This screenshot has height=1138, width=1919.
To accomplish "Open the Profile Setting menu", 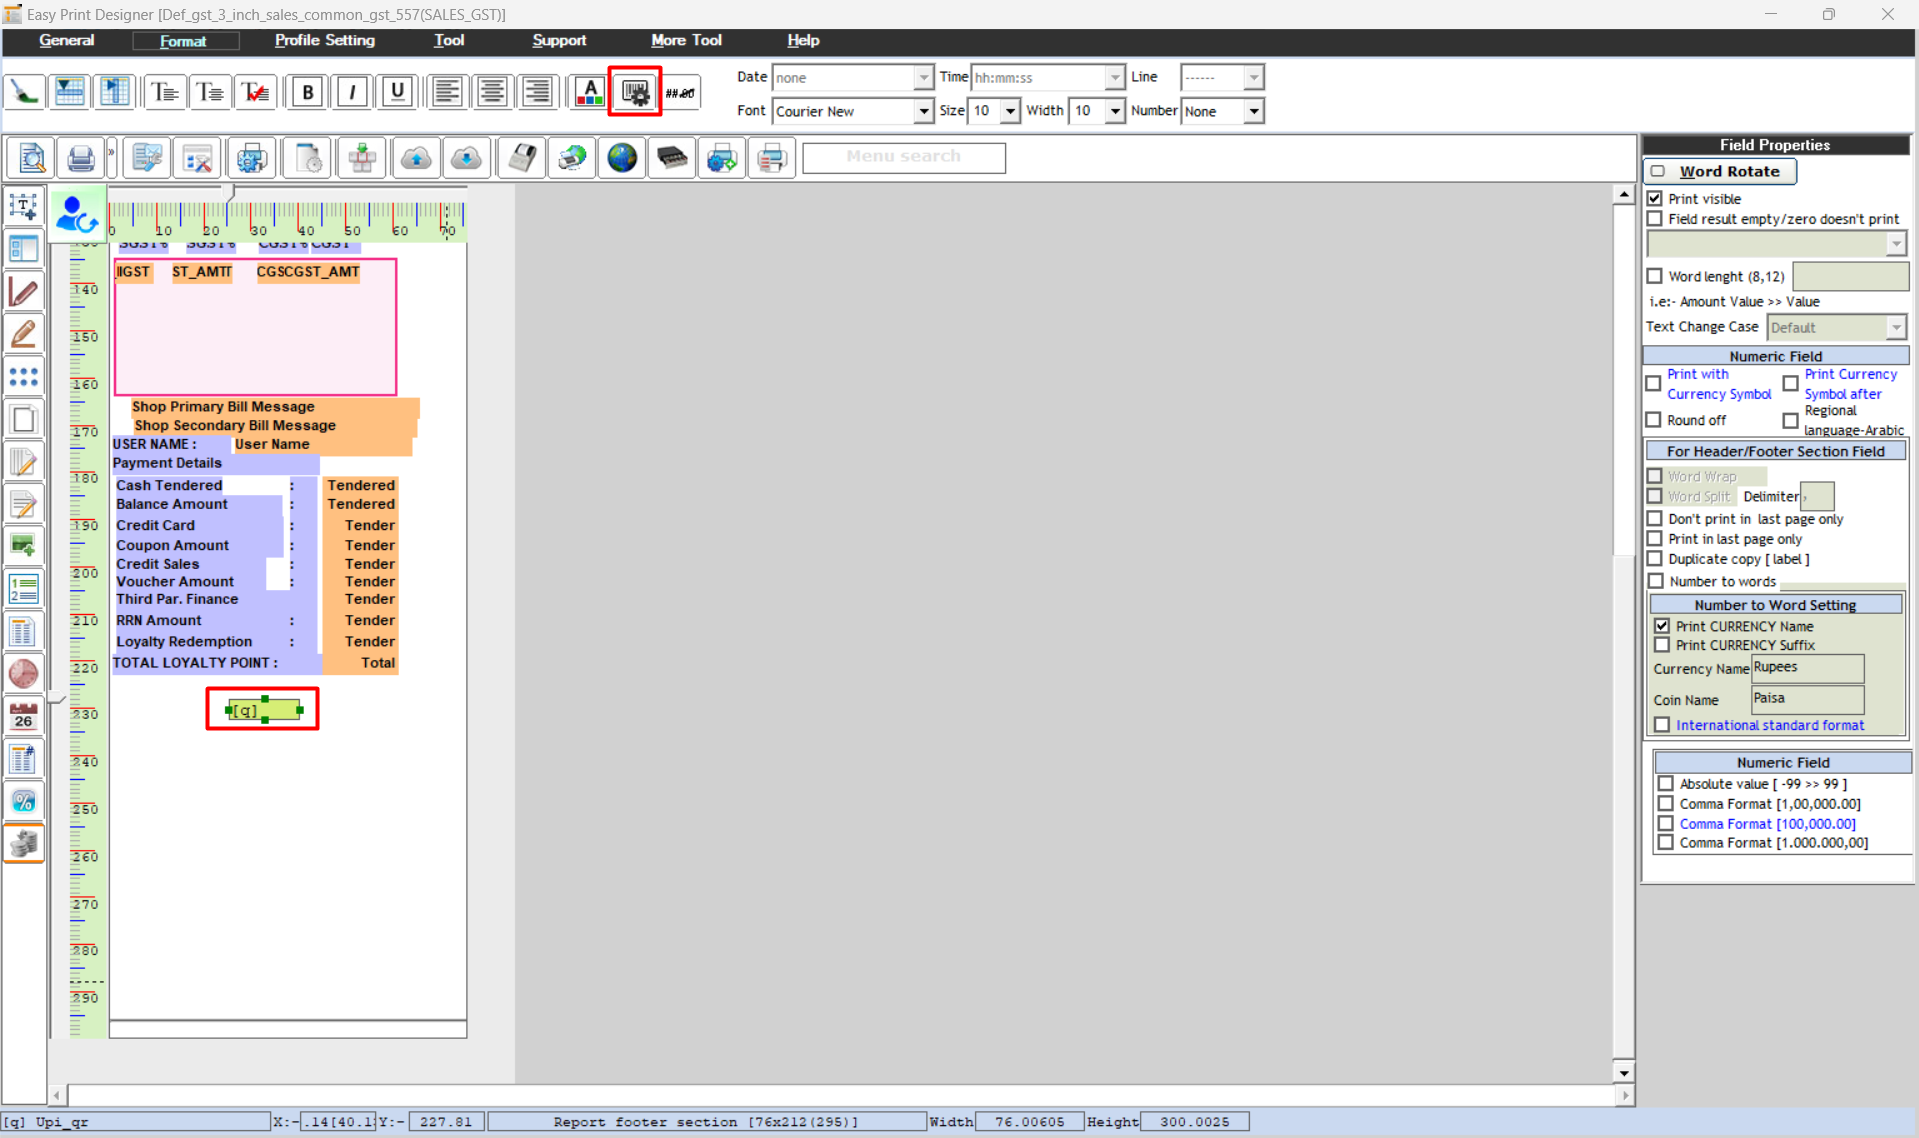I will (324, 40).
